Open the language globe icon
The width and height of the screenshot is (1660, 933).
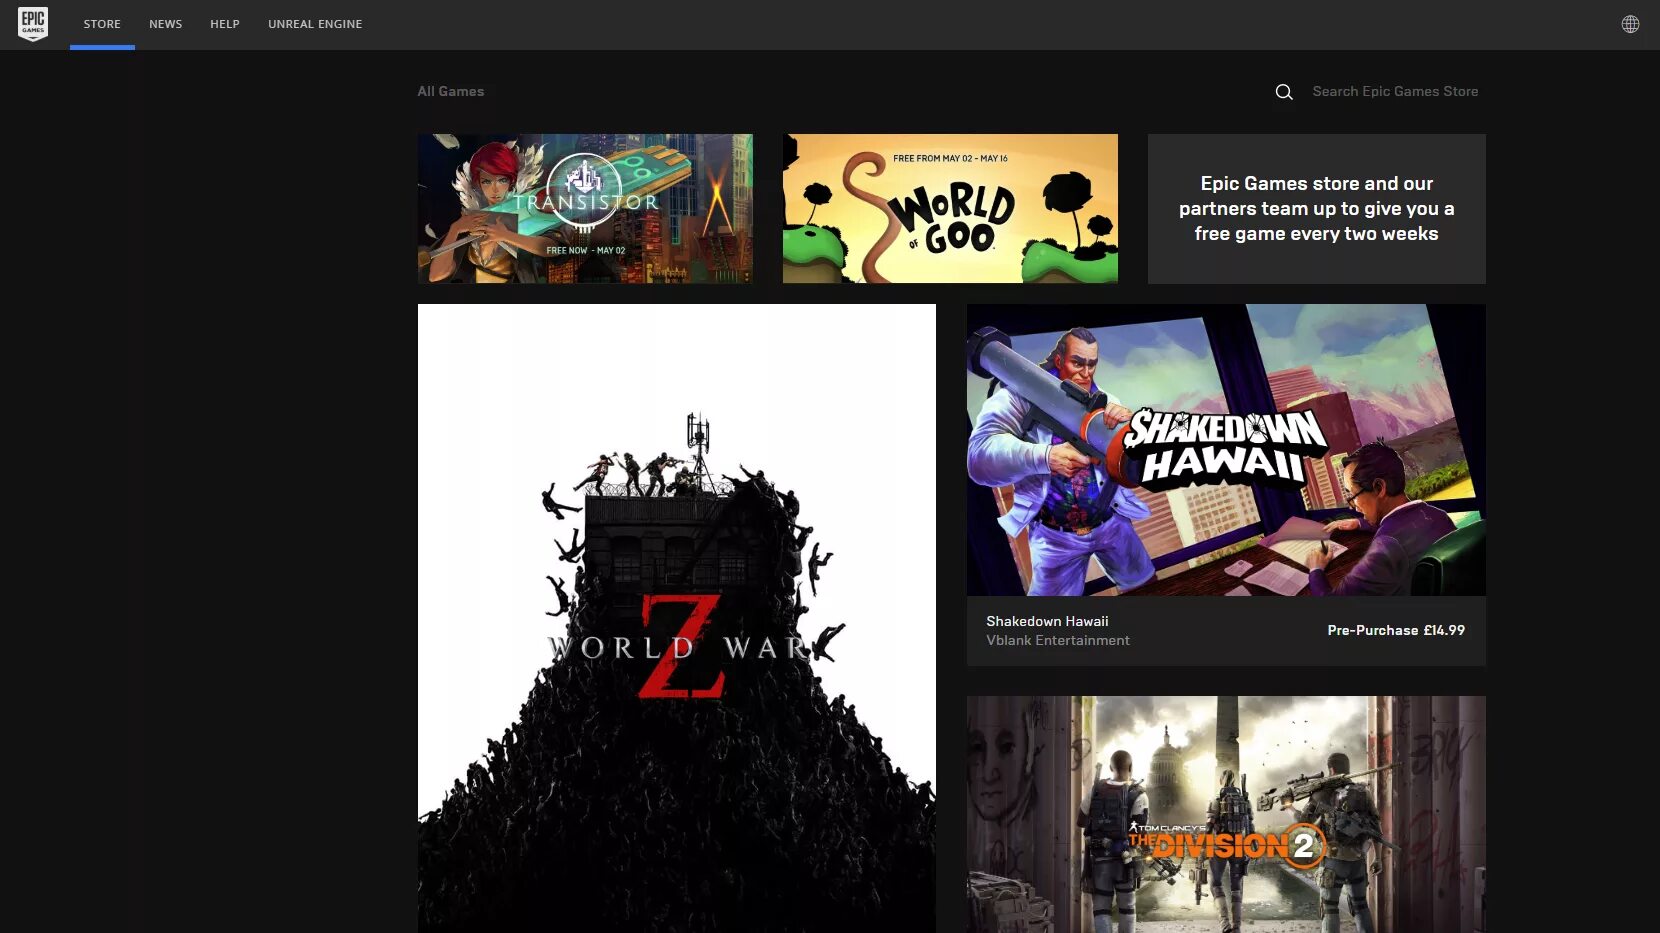(x=1630, y=24)
